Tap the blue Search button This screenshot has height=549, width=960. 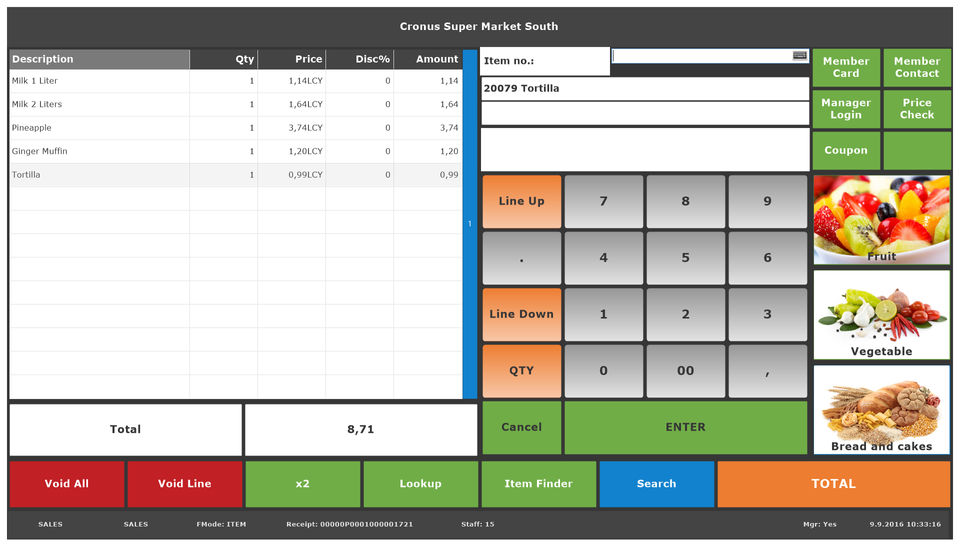coord(657,484)
